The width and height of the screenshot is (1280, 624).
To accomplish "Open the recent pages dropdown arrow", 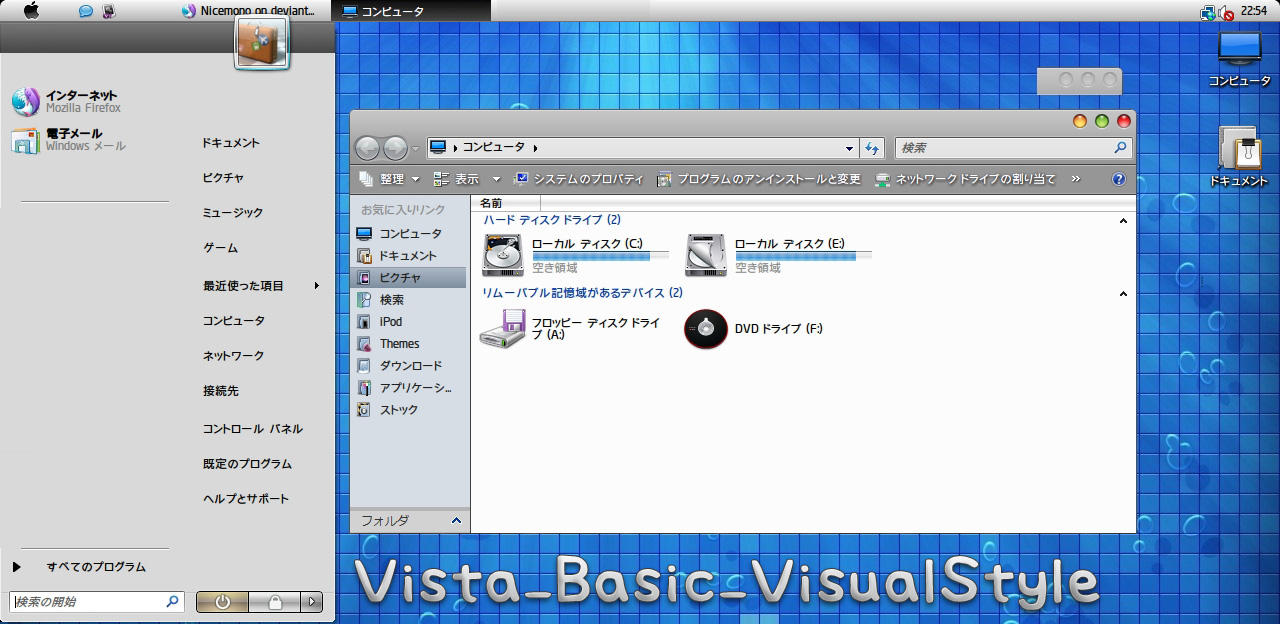I will pos(416,149).
